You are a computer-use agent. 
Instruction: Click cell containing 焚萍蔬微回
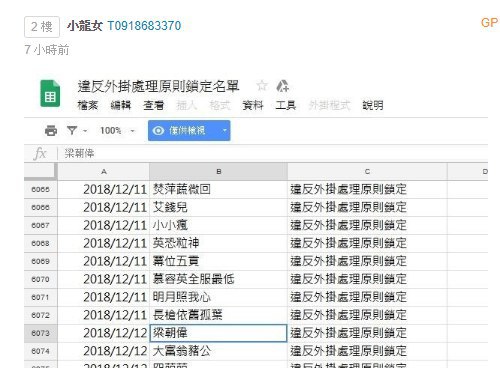tap(219, 189)
